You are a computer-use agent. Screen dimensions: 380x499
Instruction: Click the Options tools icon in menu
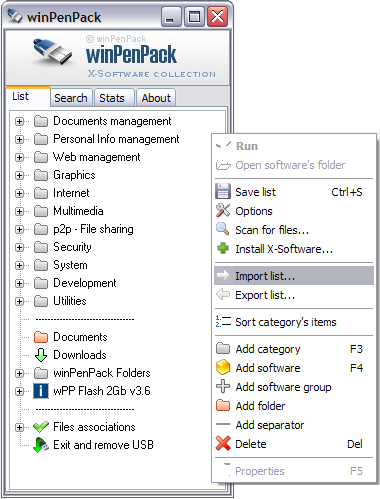[x=223, y=211]
